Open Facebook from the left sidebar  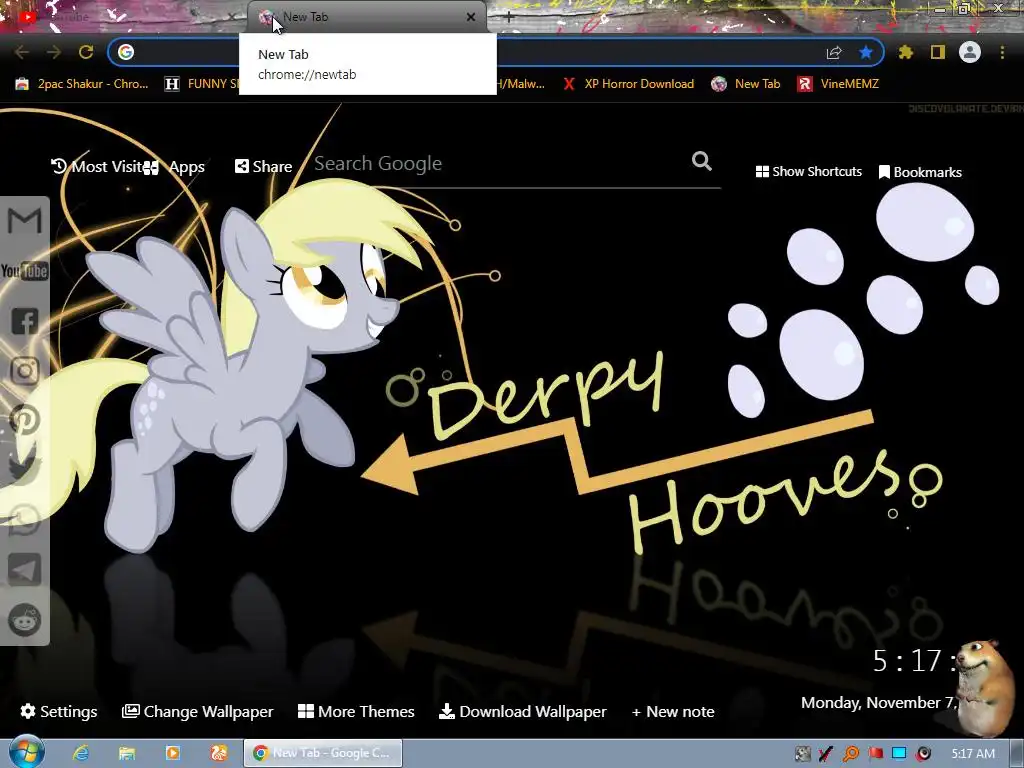point(24,321)
